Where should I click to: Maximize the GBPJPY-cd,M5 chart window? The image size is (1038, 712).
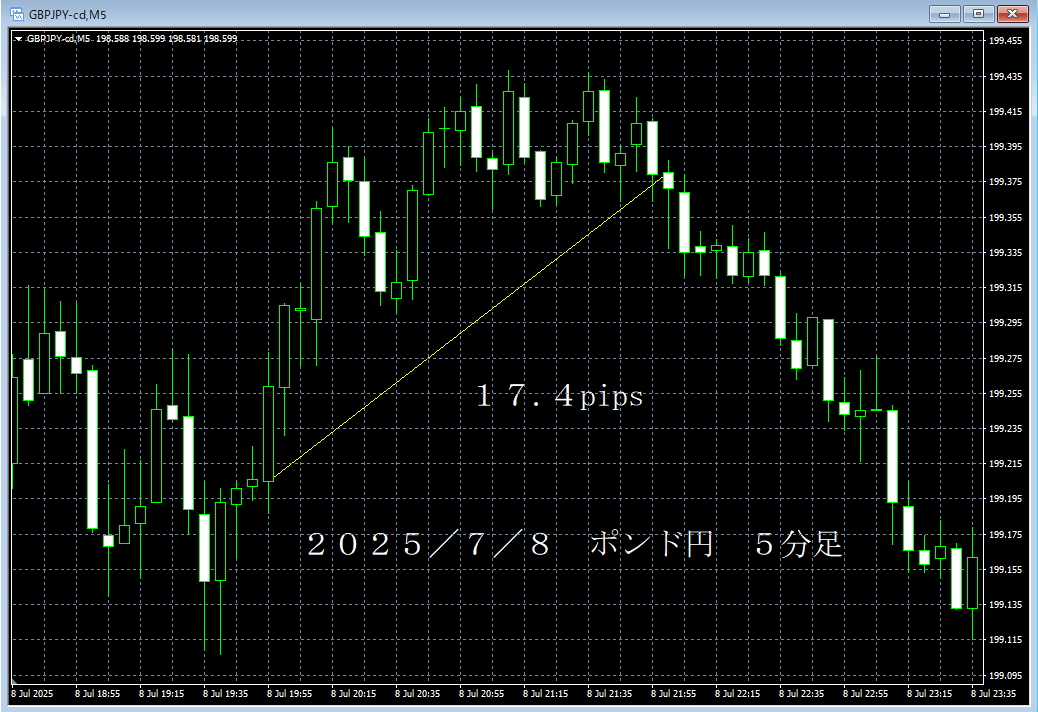click(978, 14)
